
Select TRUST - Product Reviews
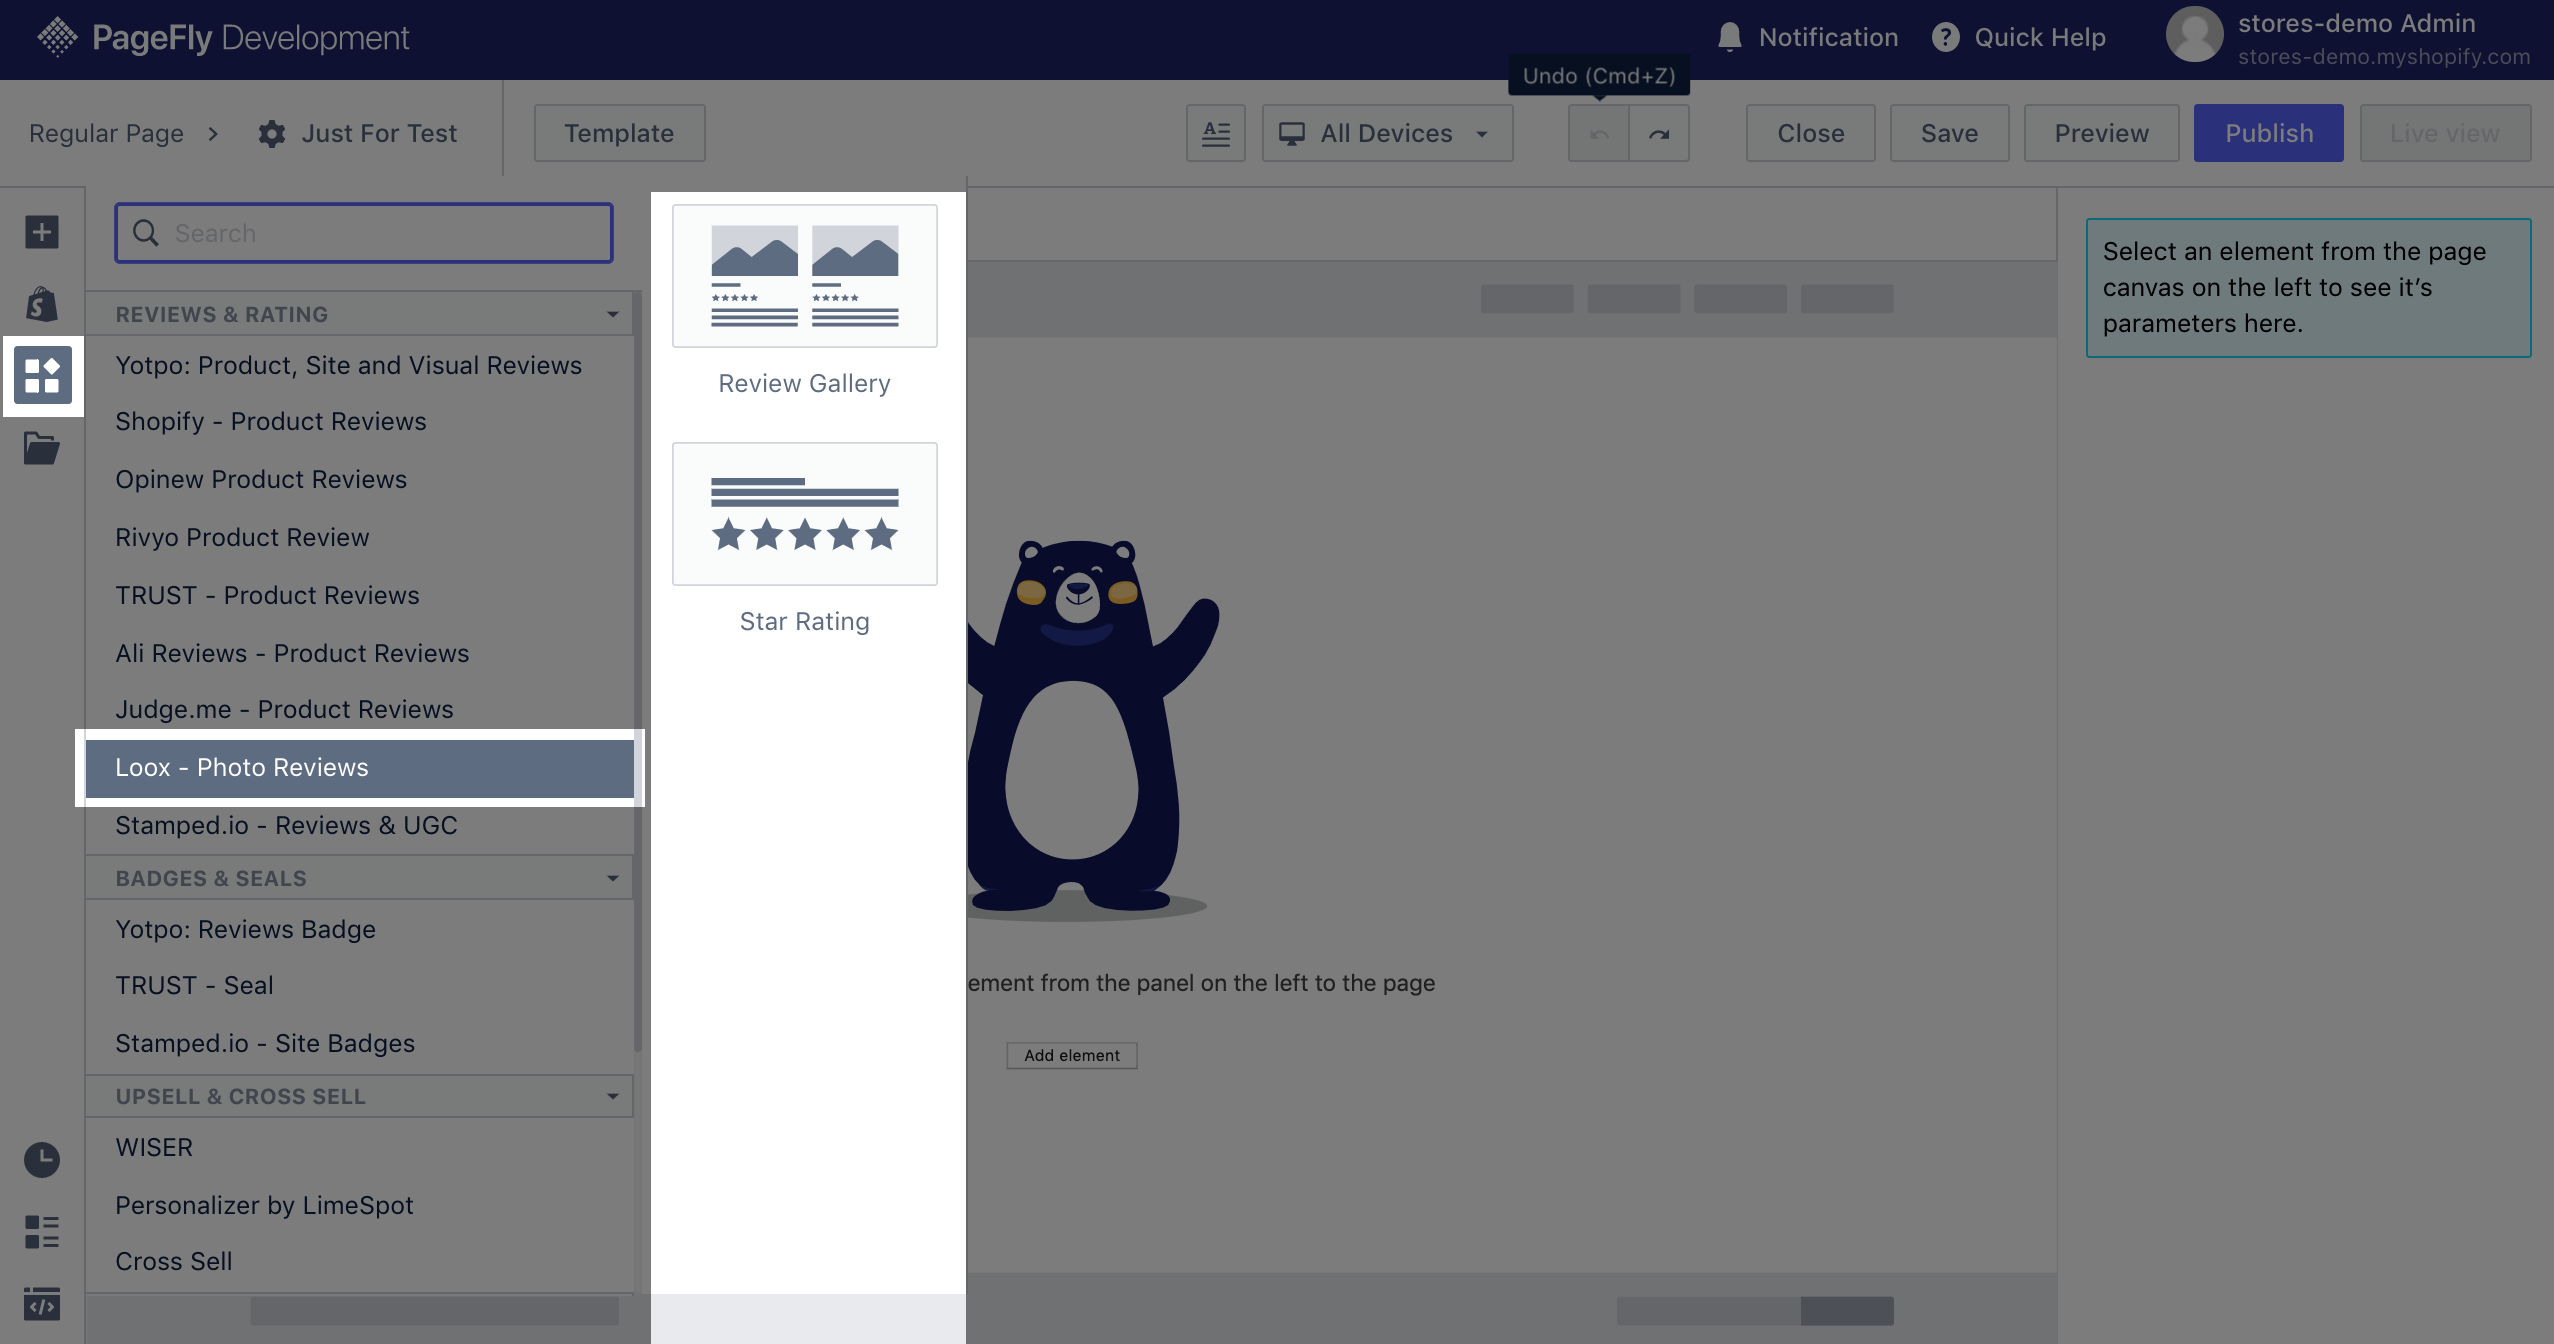[359, 595]
